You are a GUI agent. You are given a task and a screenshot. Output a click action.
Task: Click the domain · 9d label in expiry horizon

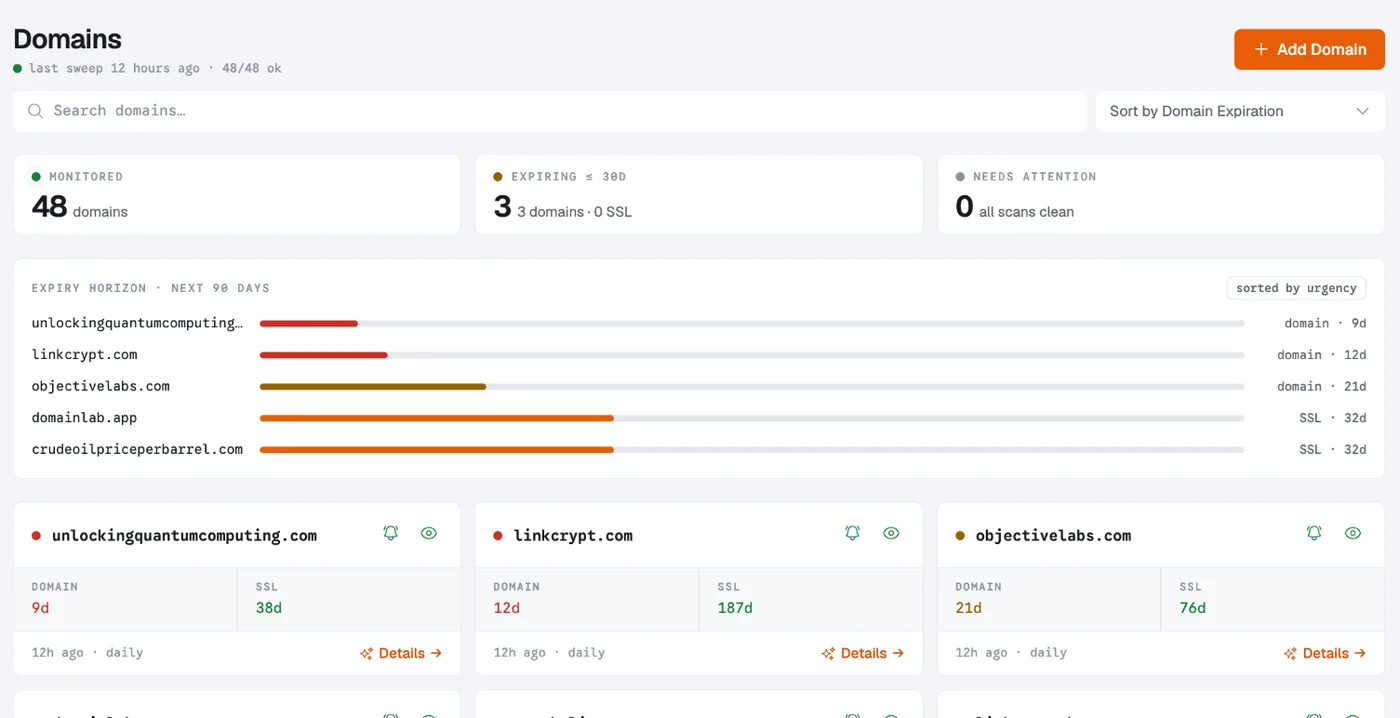(1325, 323)
